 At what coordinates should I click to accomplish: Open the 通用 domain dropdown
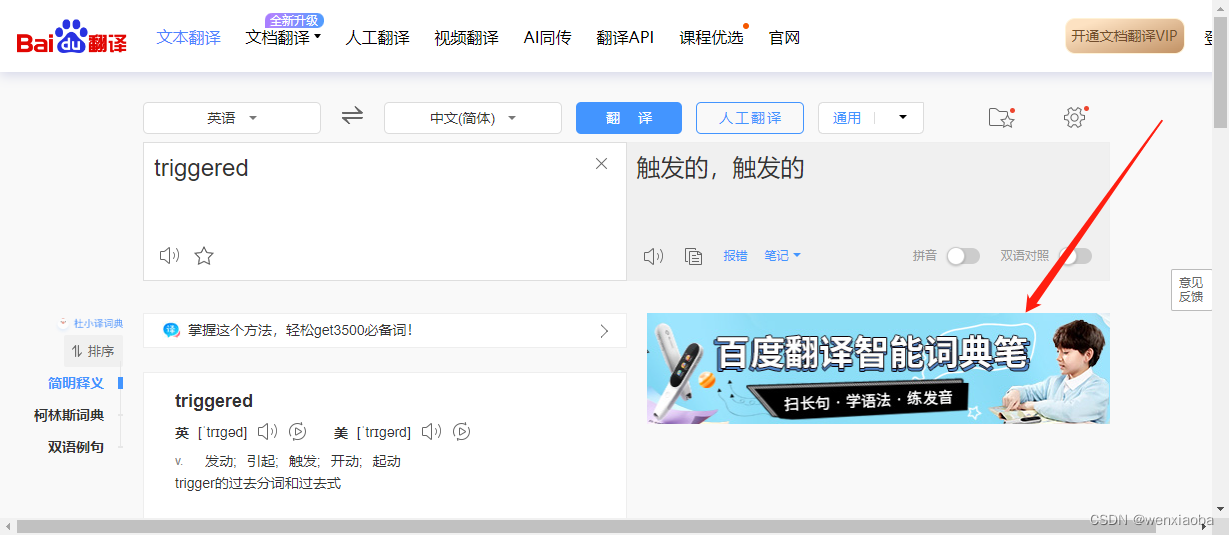click(x=871, y=118)
